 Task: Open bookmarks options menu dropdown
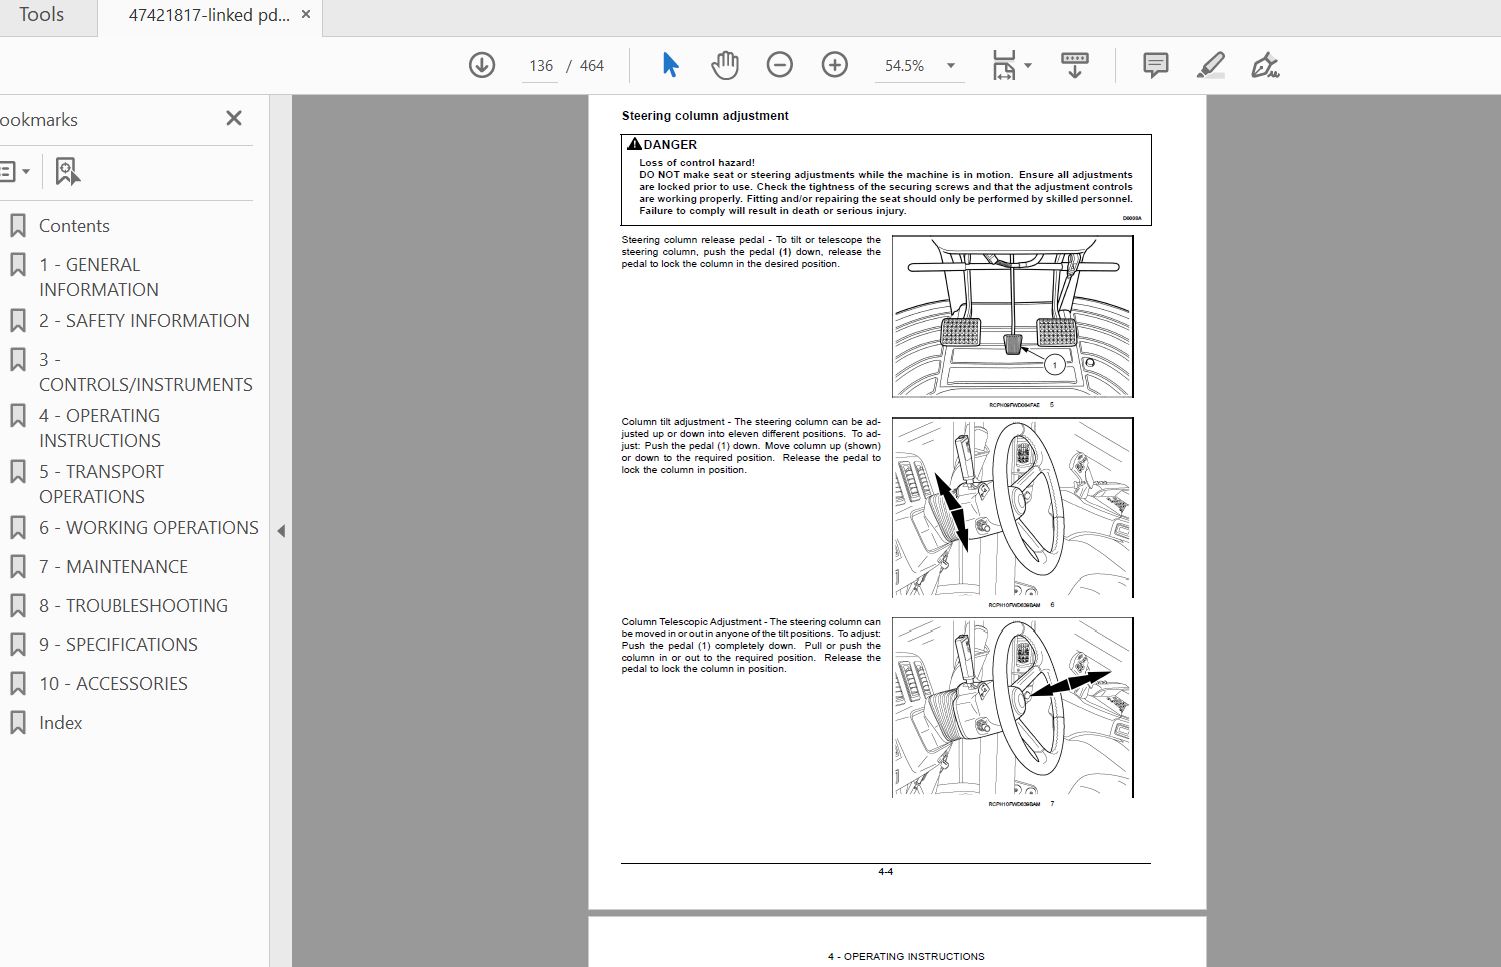(x=14, y=171)
